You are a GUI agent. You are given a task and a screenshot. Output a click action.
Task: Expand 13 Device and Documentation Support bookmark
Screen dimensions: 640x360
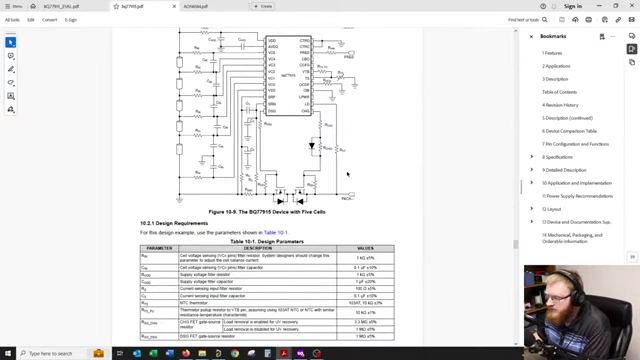pyautogui.click(x=531, y=222)
